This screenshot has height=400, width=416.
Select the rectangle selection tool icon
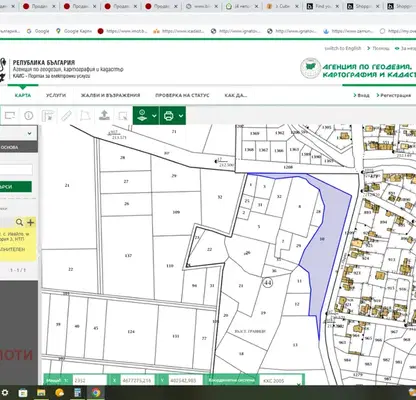point(10,116)
